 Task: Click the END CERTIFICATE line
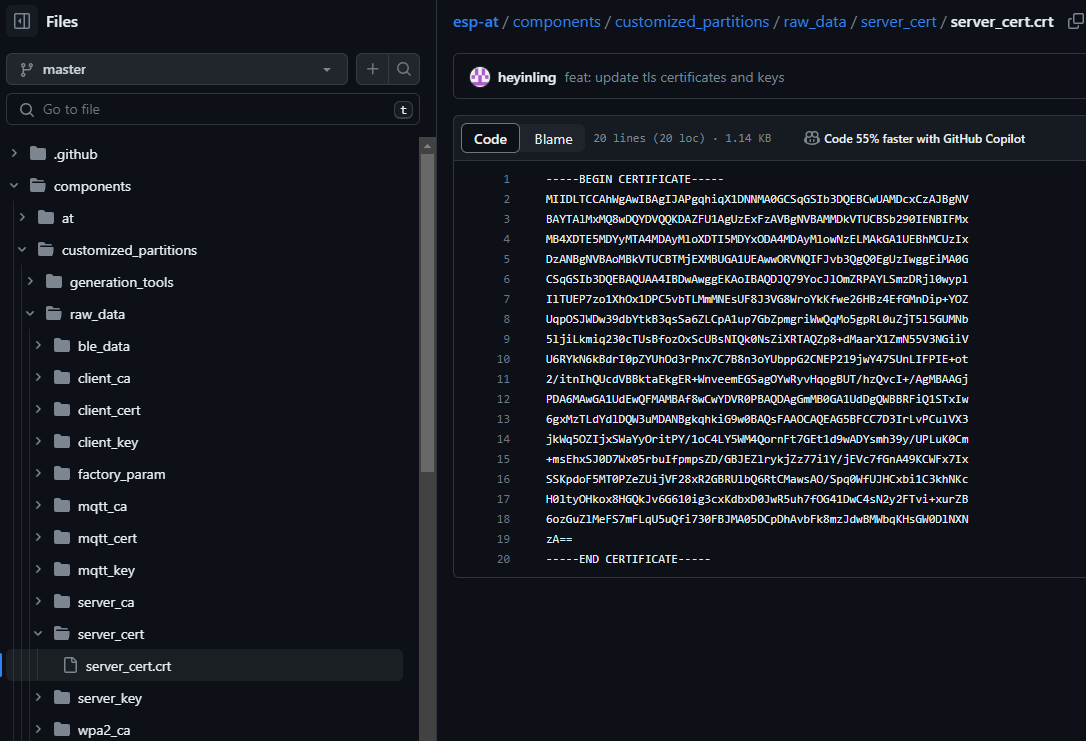point(628,560)
